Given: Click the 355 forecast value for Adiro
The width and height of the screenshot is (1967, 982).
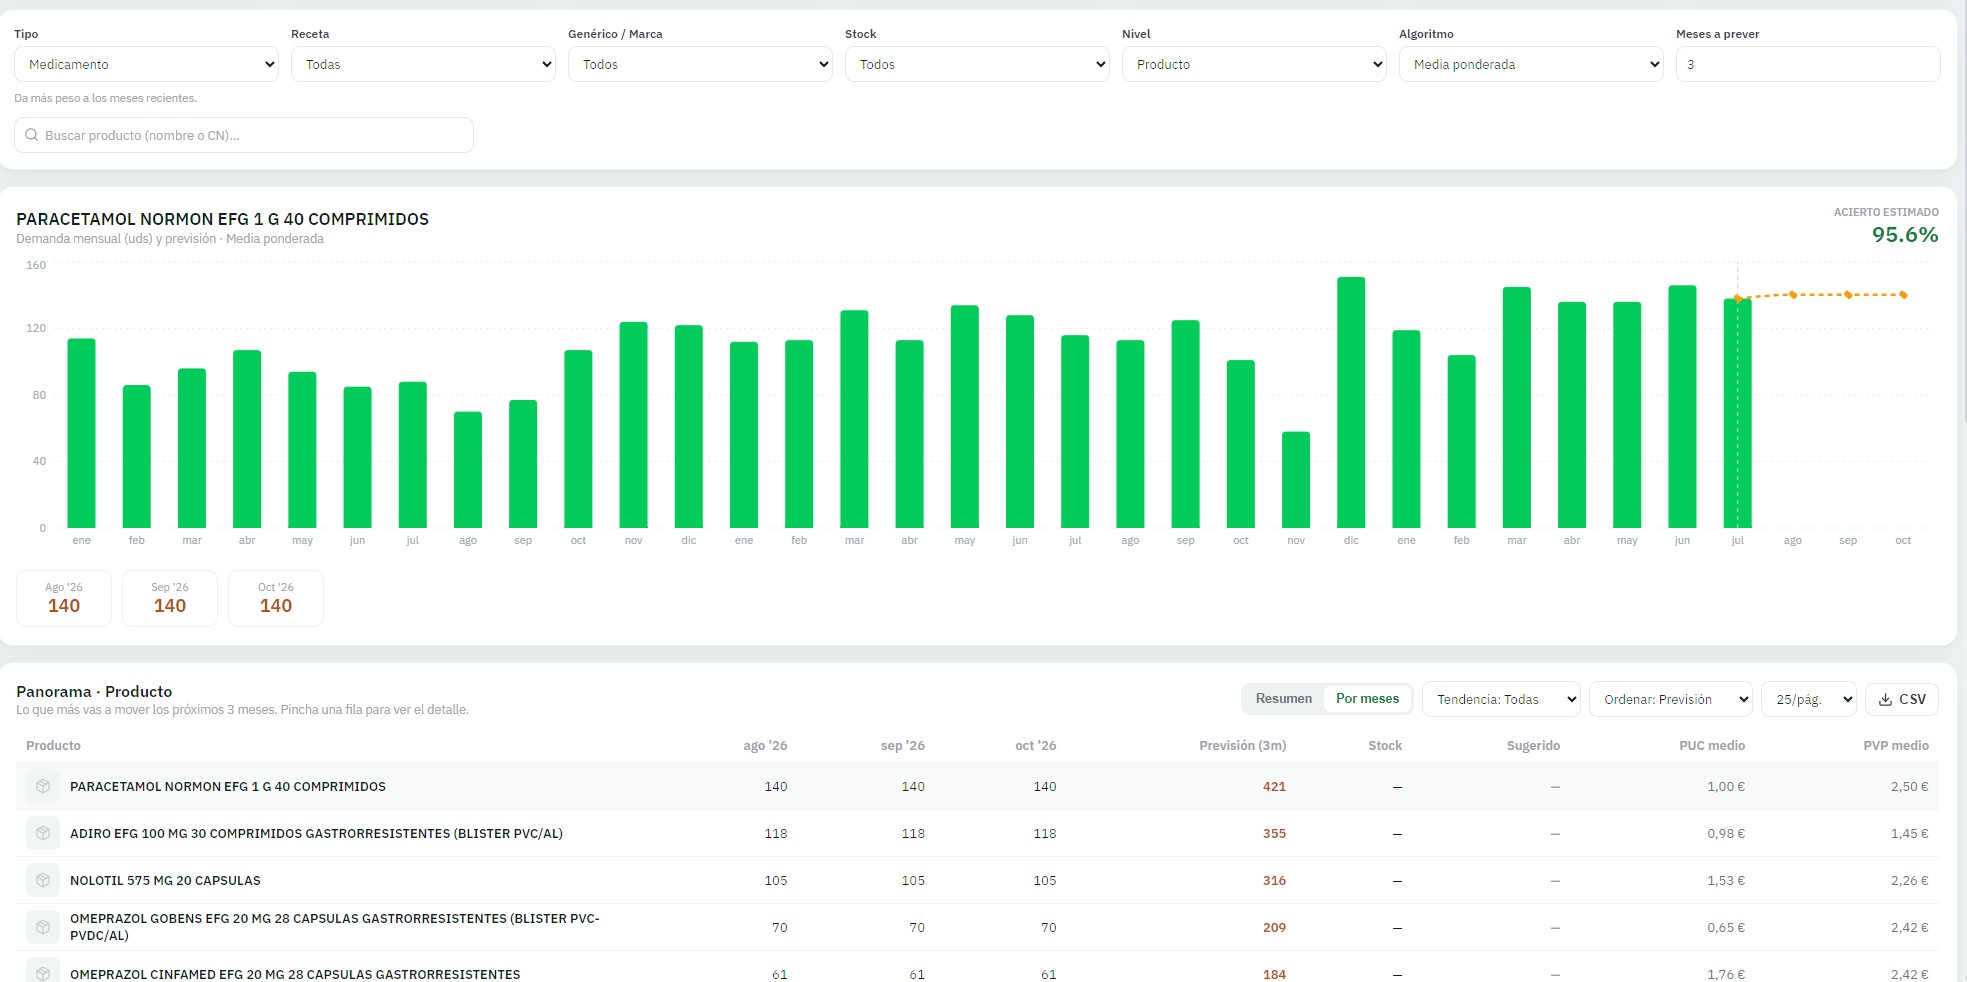Looking at the screenshot, I should pyautogui.click(x=1274, y=833).
